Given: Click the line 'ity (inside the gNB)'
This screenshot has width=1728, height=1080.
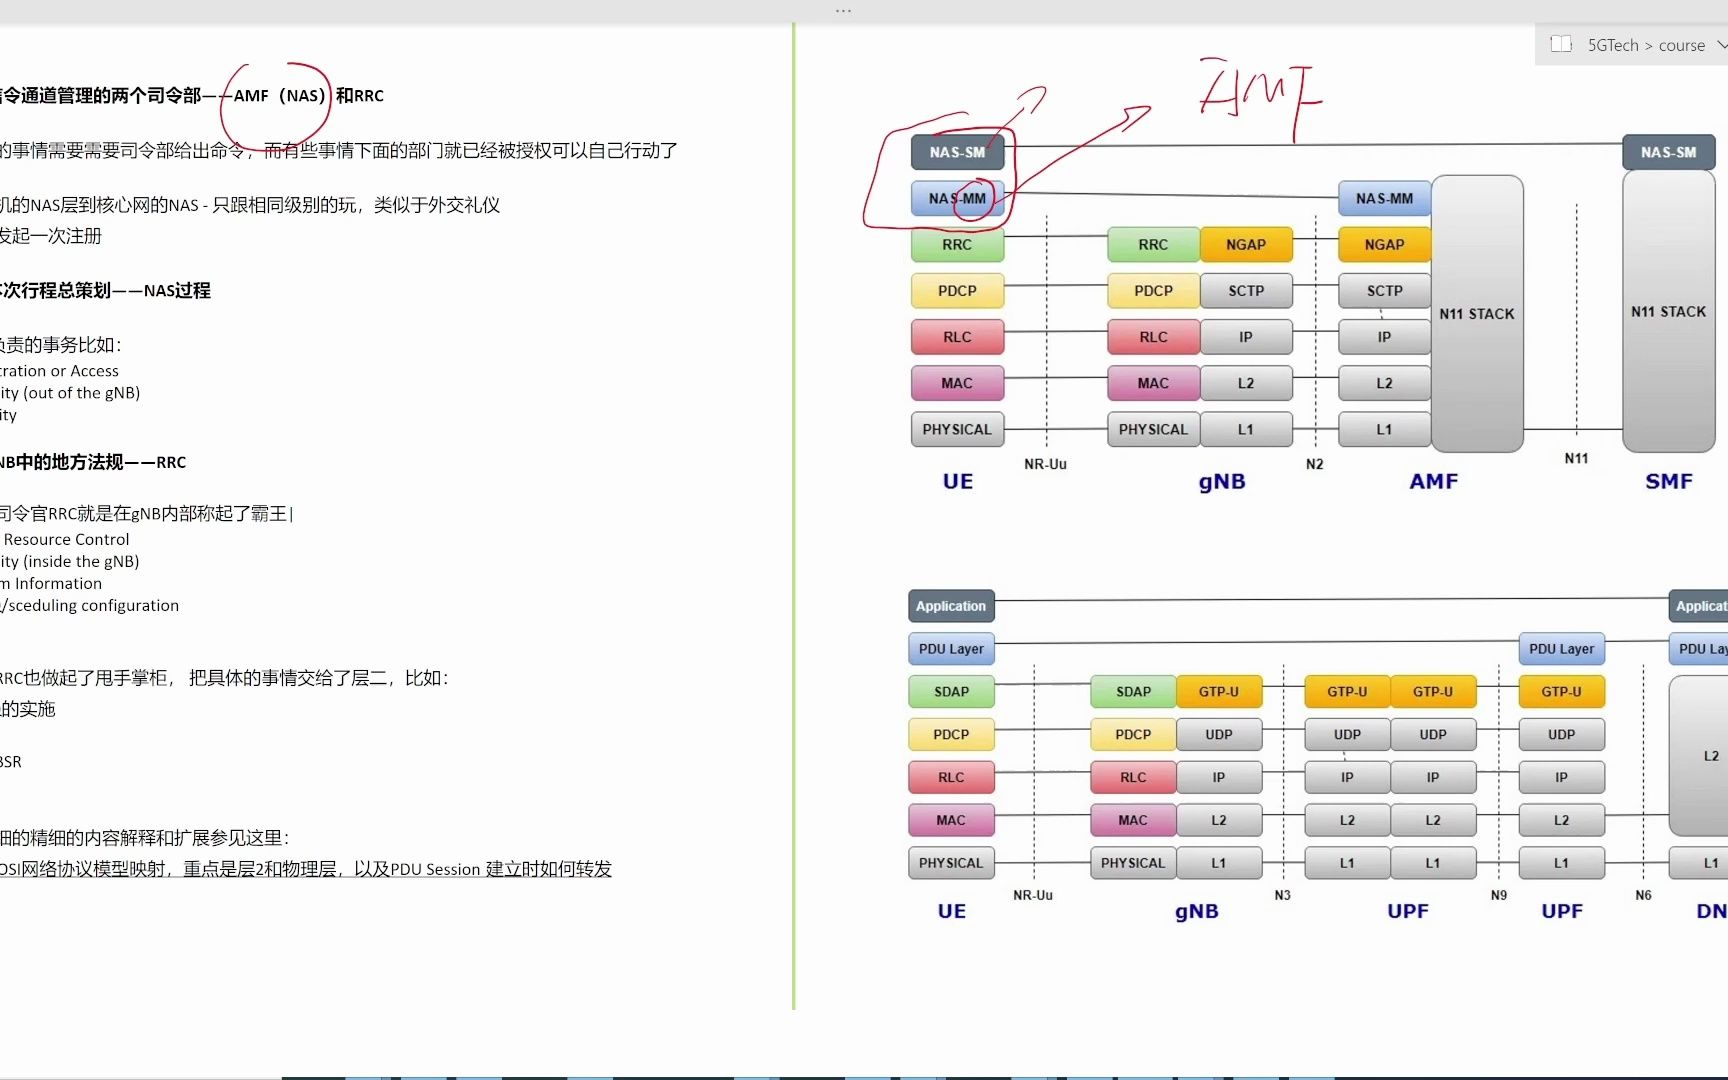Looking at the screenshot, I should coord(70,562).
